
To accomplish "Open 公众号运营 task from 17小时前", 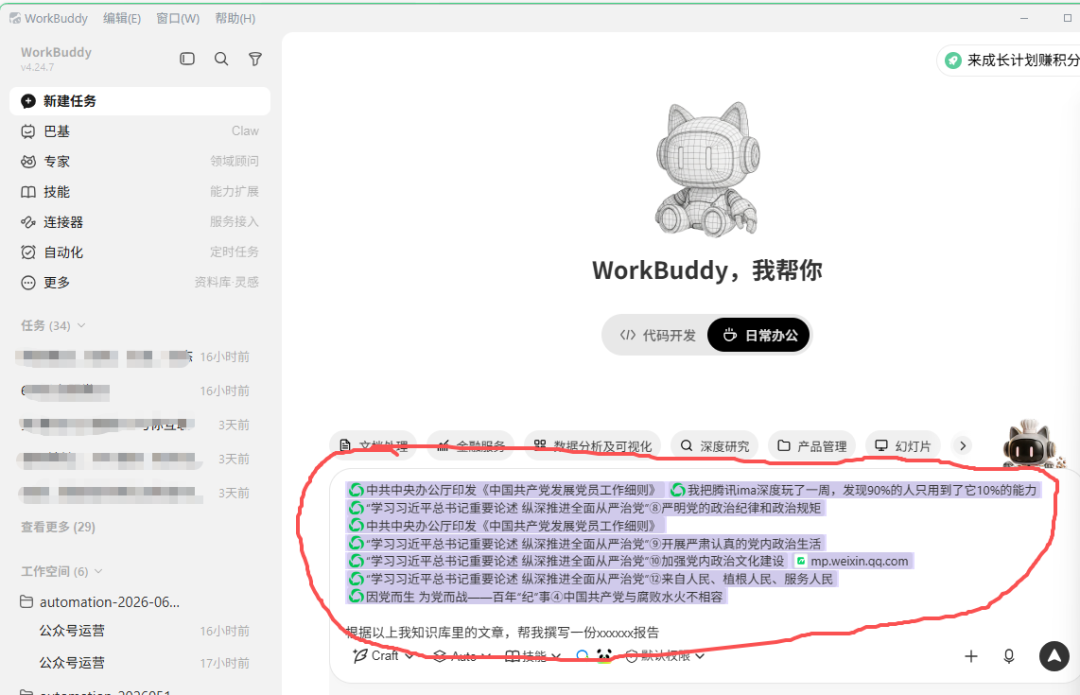I will (144, 663).
